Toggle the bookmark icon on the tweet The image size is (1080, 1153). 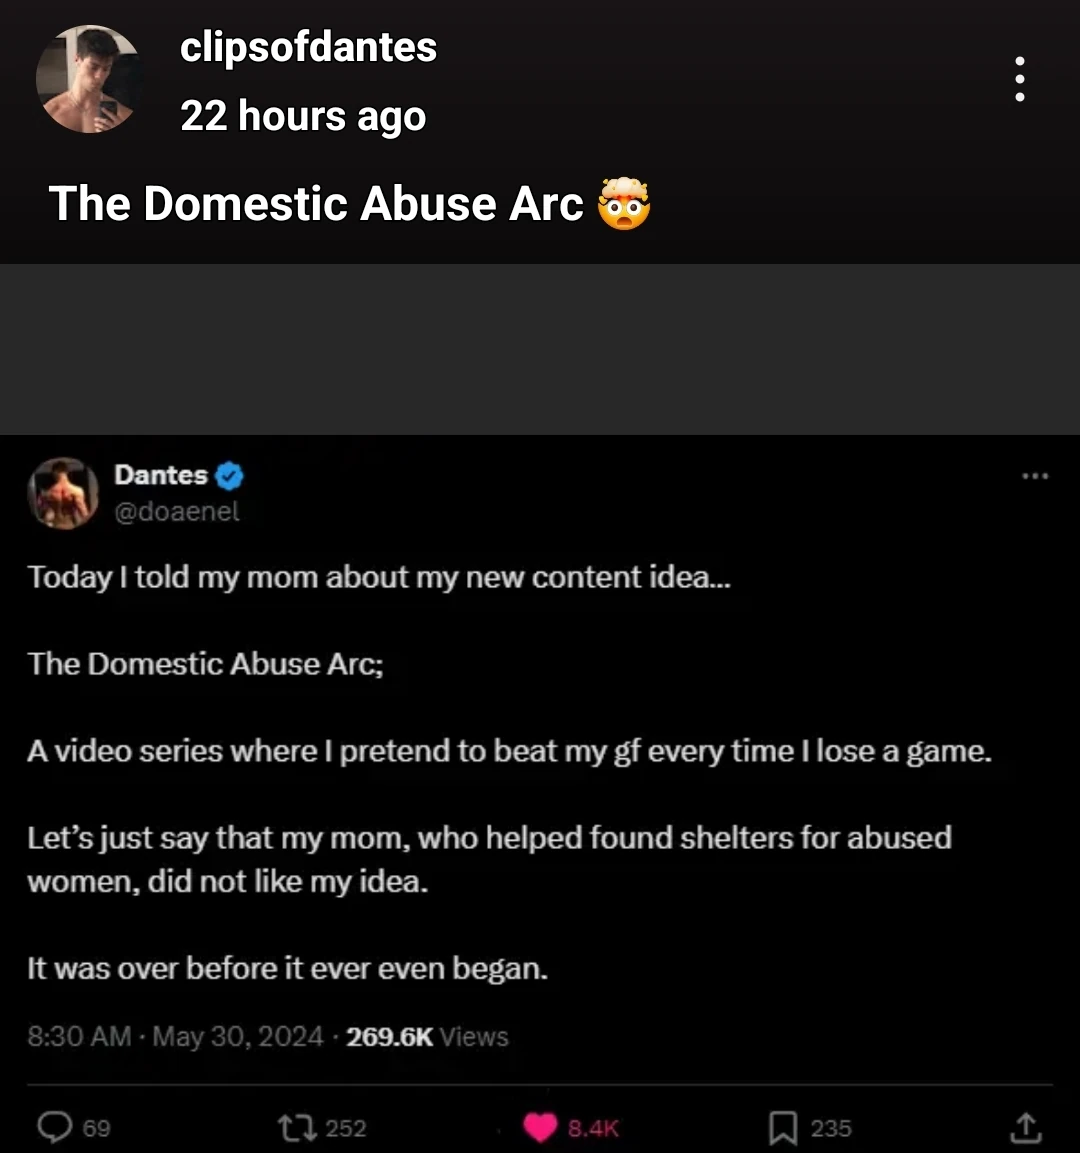(781, 1128)
